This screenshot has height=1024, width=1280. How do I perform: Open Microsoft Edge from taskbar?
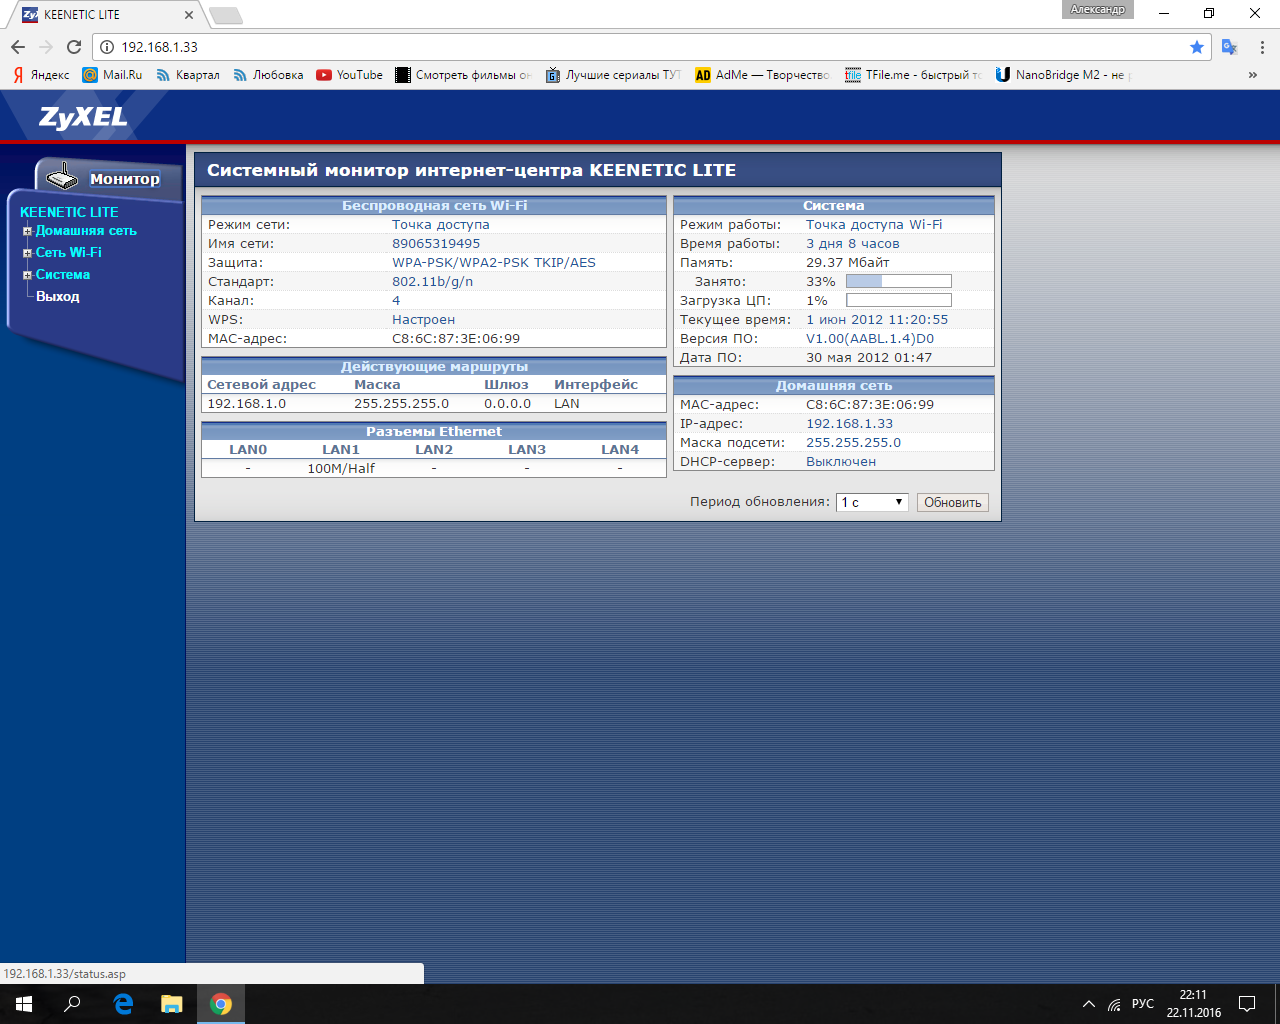pyautogui.click(x=123, y=1004)
